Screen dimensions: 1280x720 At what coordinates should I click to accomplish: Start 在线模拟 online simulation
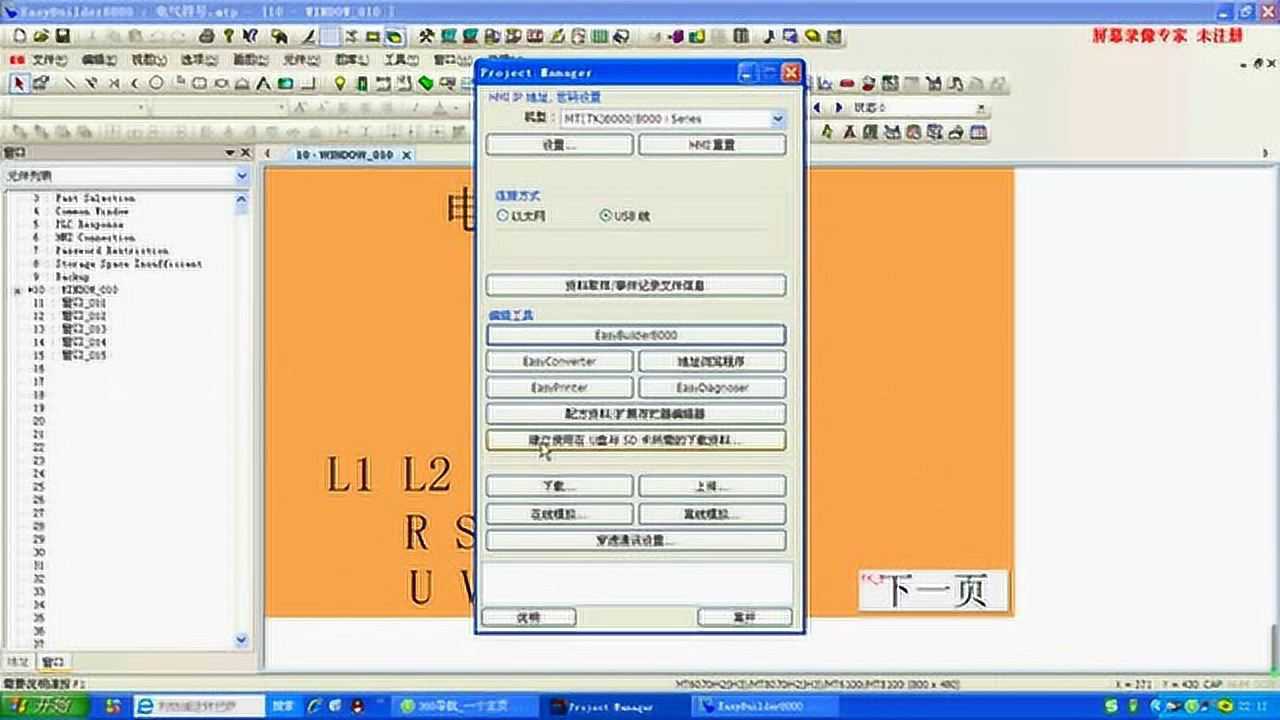tap(560, 513)
